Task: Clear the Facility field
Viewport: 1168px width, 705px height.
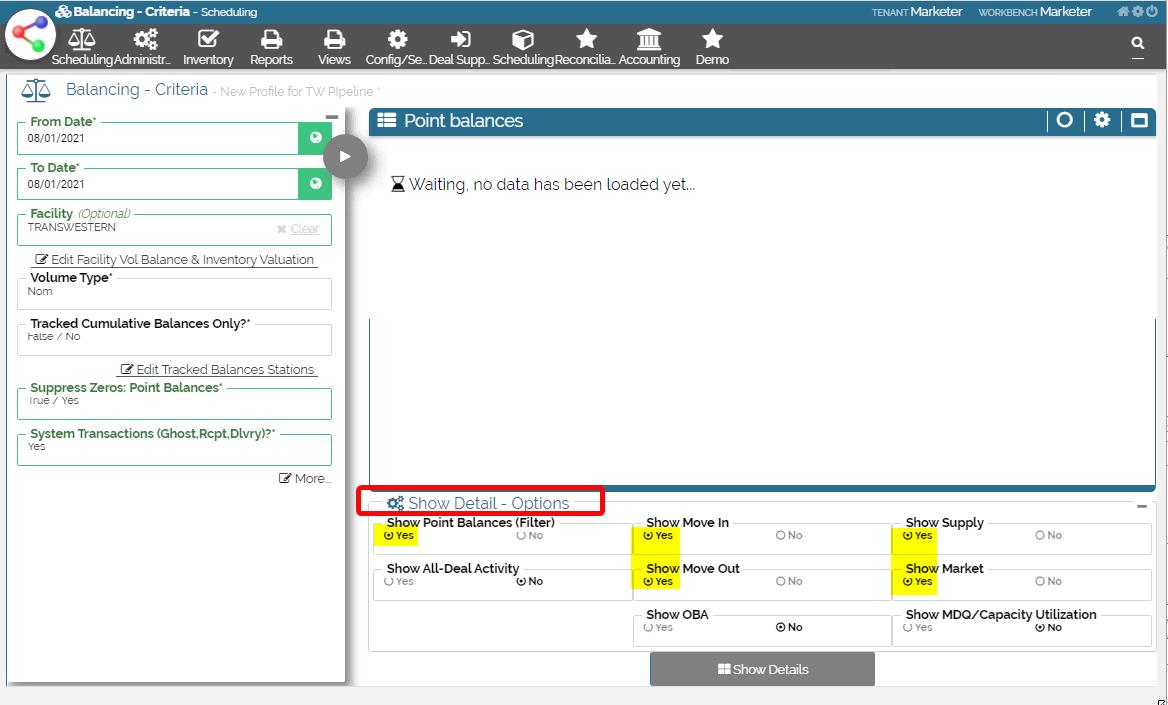Action: click(298, 229)
